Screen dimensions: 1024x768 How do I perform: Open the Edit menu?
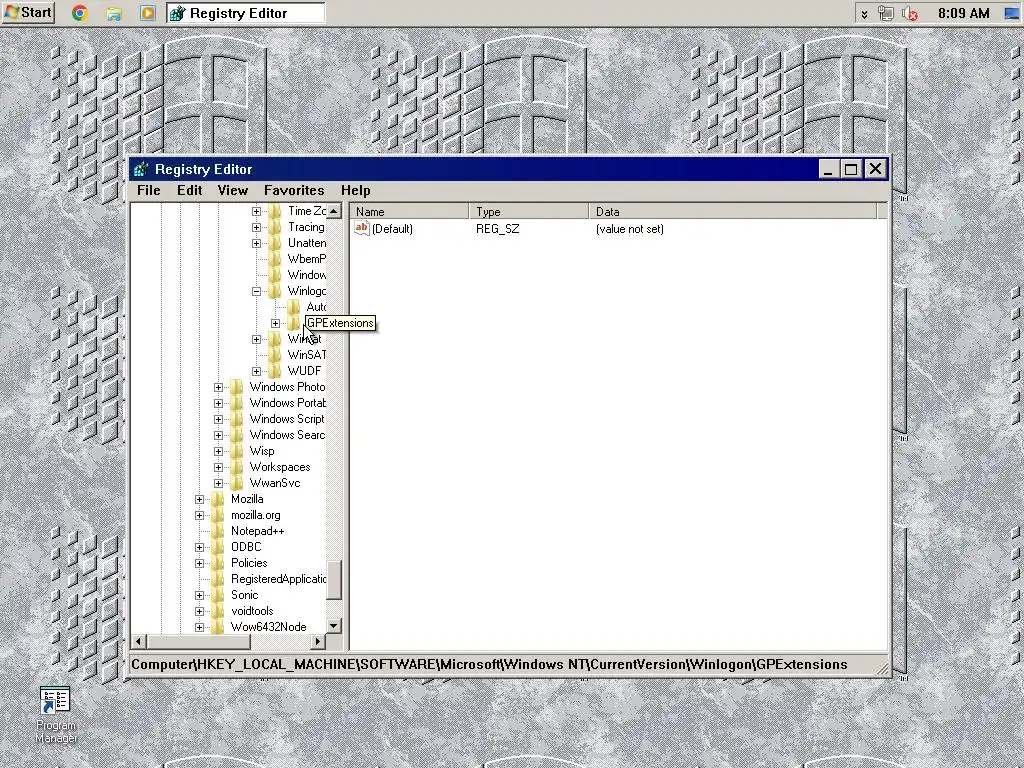click(189, 190)
